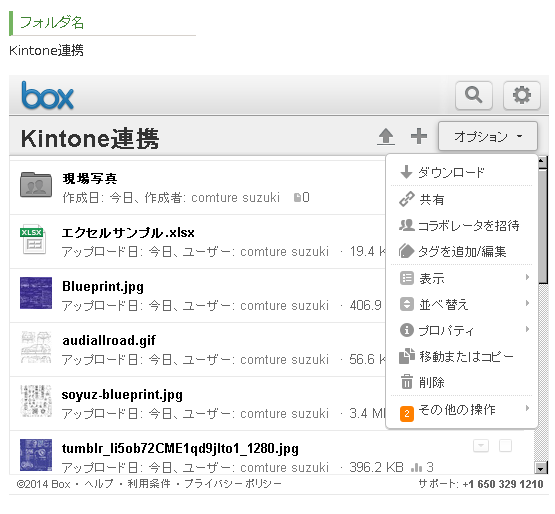Click the ©2014 Box footer text
The image size is (555, 514).
tap(44, 484)
